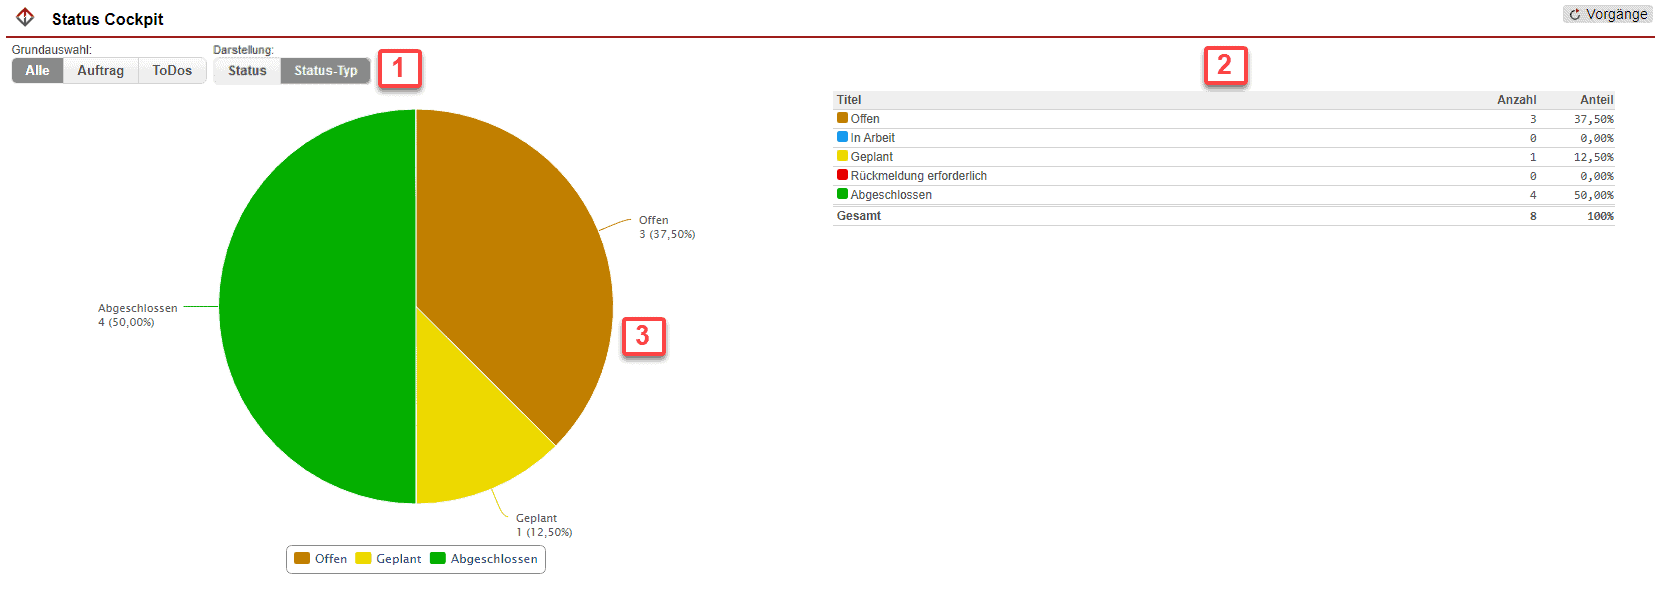Click the Status Cockpit diamond logo icon
This screenshot has width=1655, height=598.
point(25,17)
